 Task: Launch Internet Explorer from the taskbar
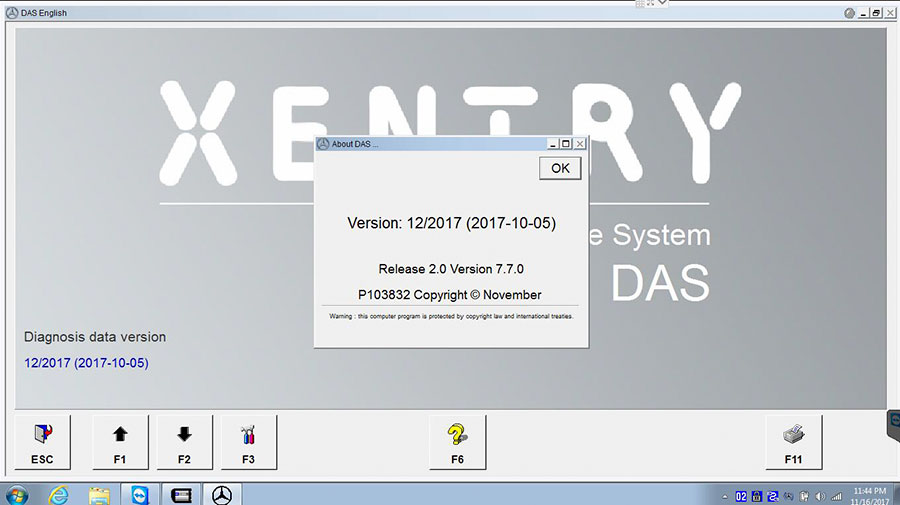58,495
